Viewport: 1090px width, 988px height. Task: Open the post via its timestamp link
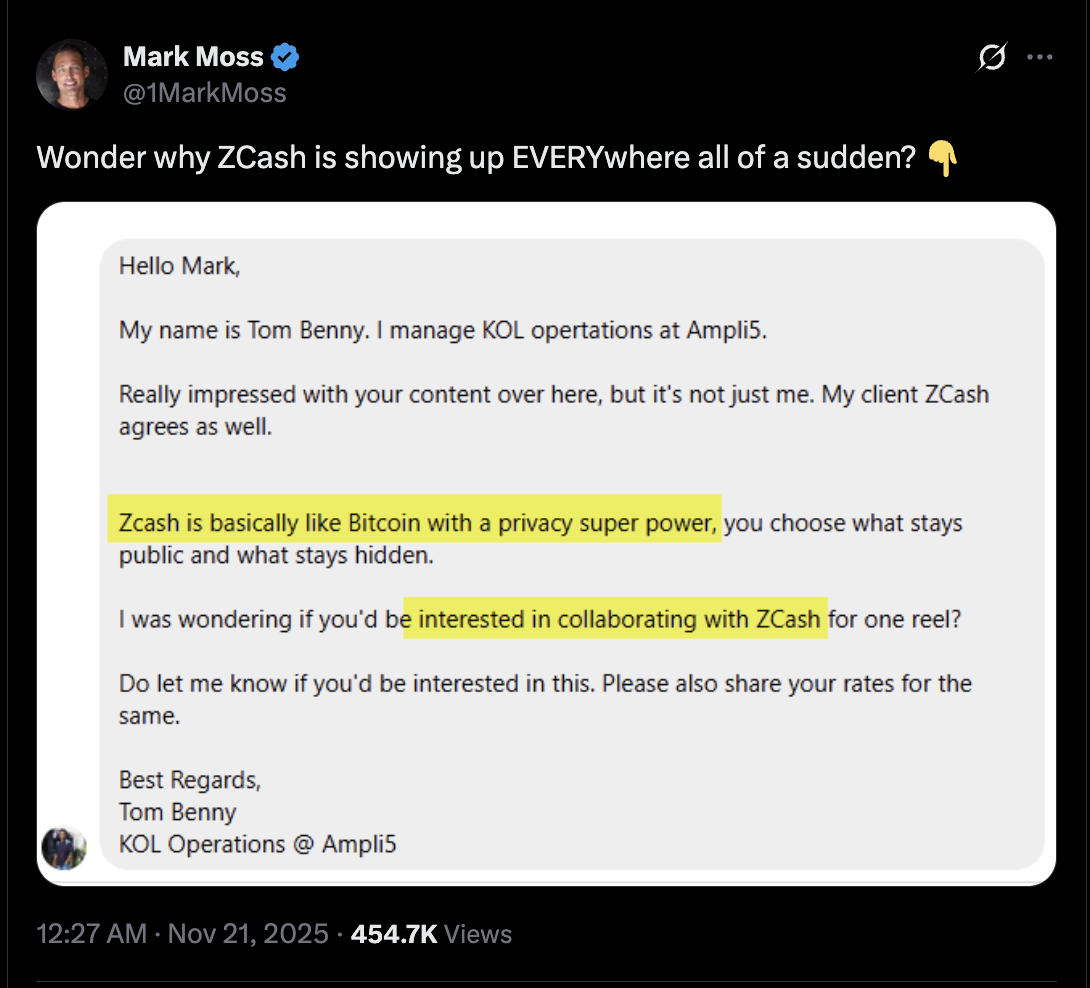pyautogui.click(x=91, y=933)
